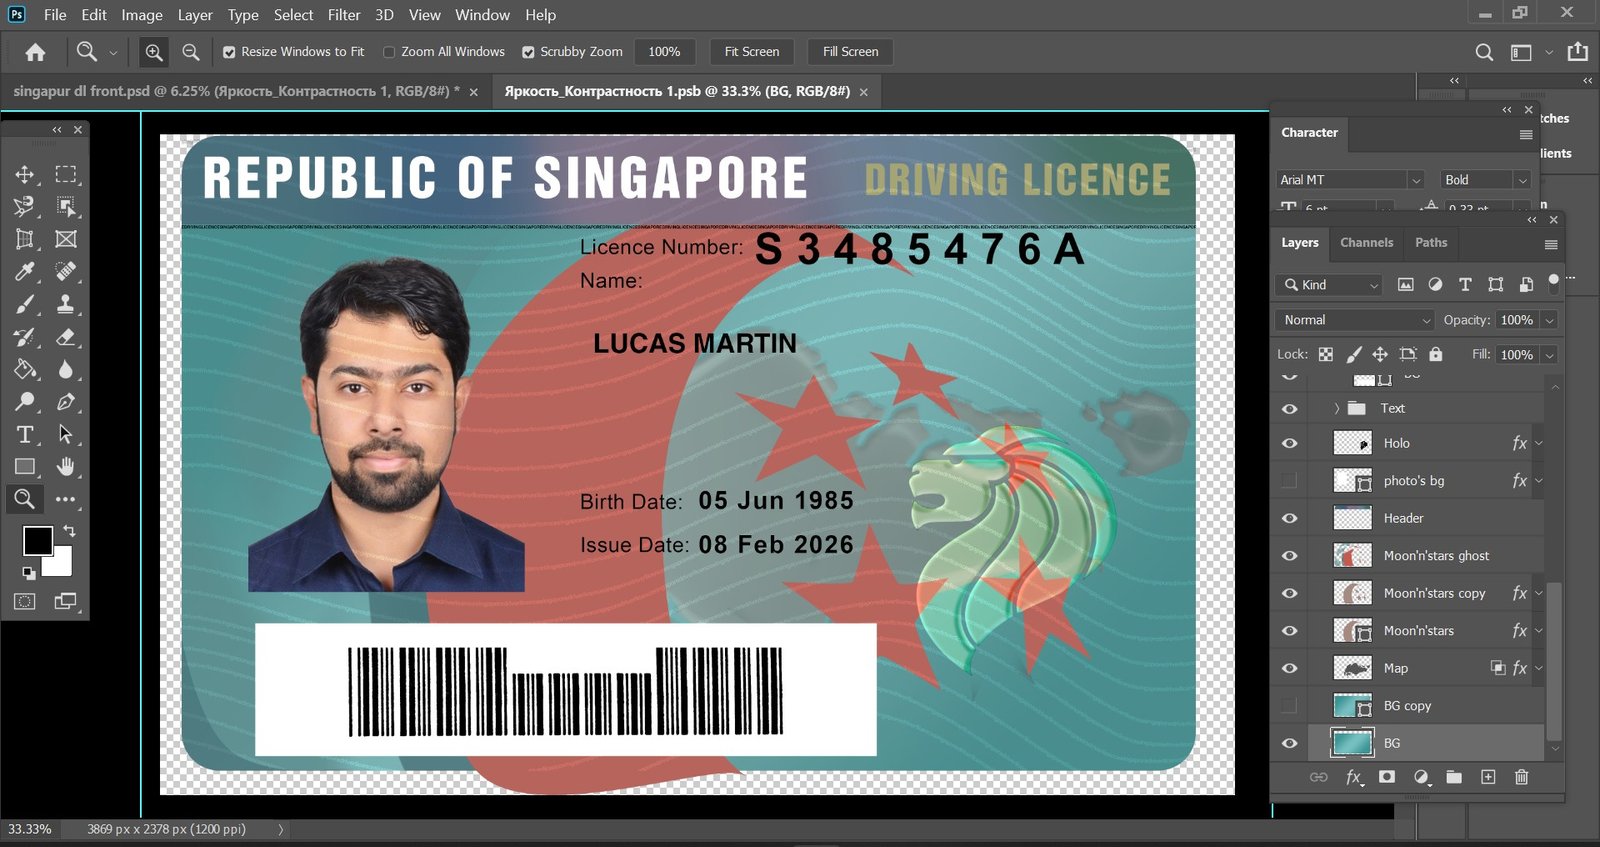Enable the Zoom All Windows checkbox
This screenshot has height=847, width=1600.
[390, 52]
